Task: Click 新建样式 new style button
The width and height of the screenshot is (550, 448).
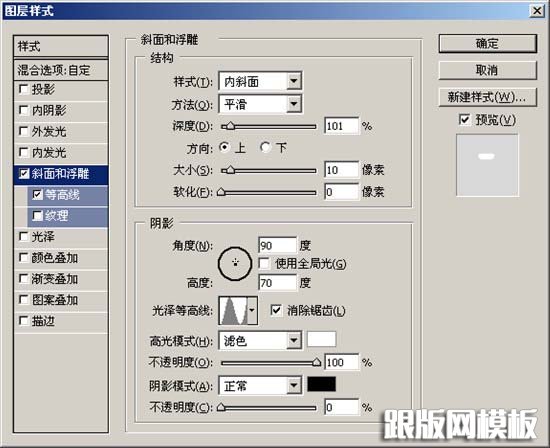Action: point(488,97)
